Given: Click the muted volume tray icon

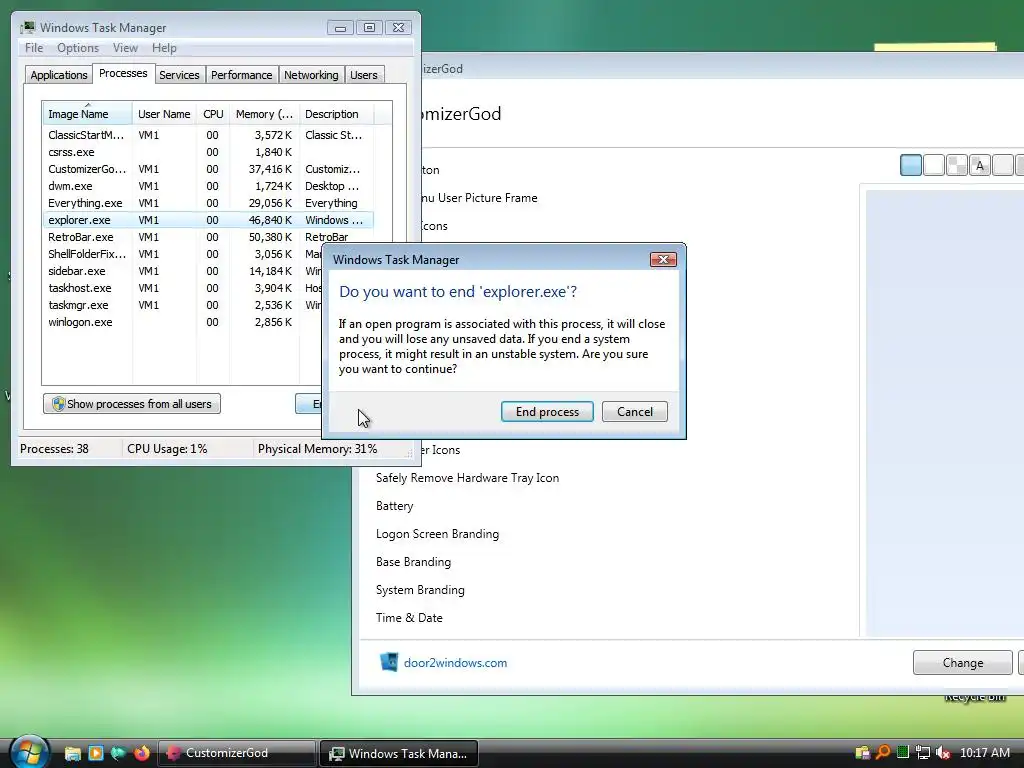Looking at the screenshot, I should [943, 753].
